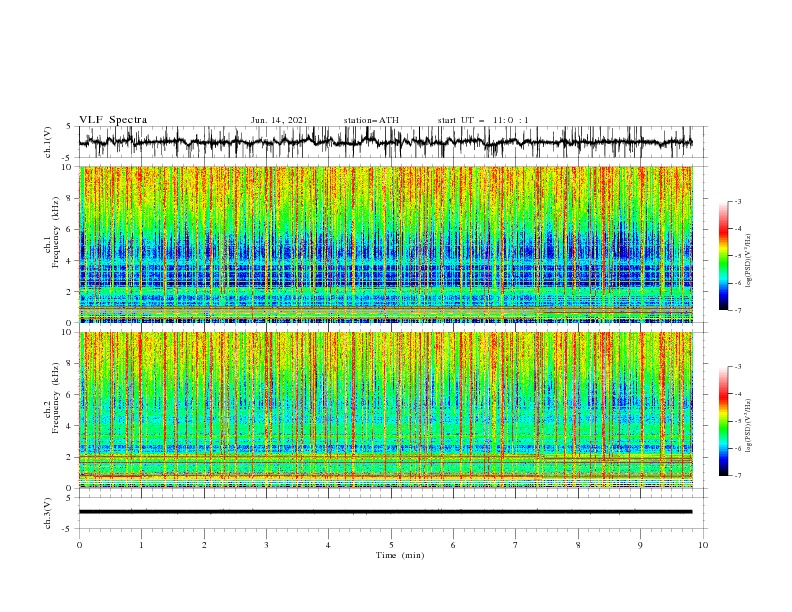The height and width of the screenshot is (612, 792).
Task: Click the '-5' label on ch.1 colorbar
Action: (738, 256)
